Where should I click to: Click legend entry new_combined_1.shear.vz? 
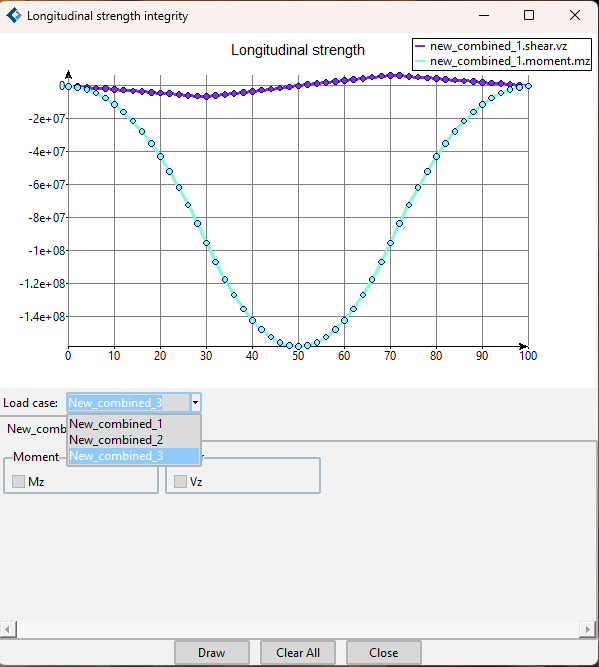(x=498, y=46)
